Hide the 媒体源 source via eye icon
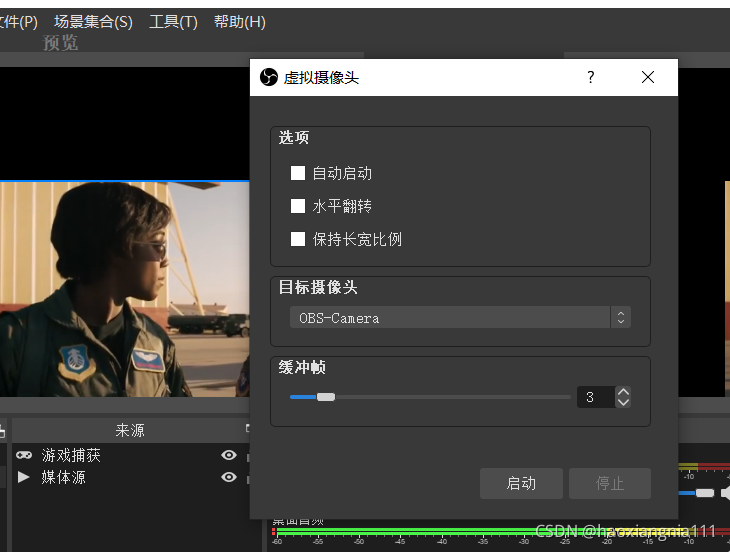Viewport: 730px width, 552px height. point(229,477)
